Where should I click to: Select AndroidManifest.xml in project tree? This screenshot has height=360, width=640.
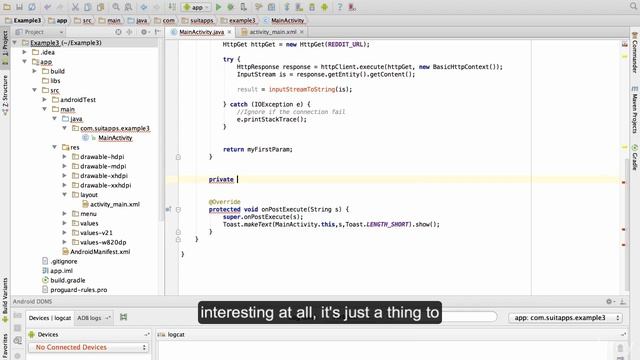coord(100,252)
